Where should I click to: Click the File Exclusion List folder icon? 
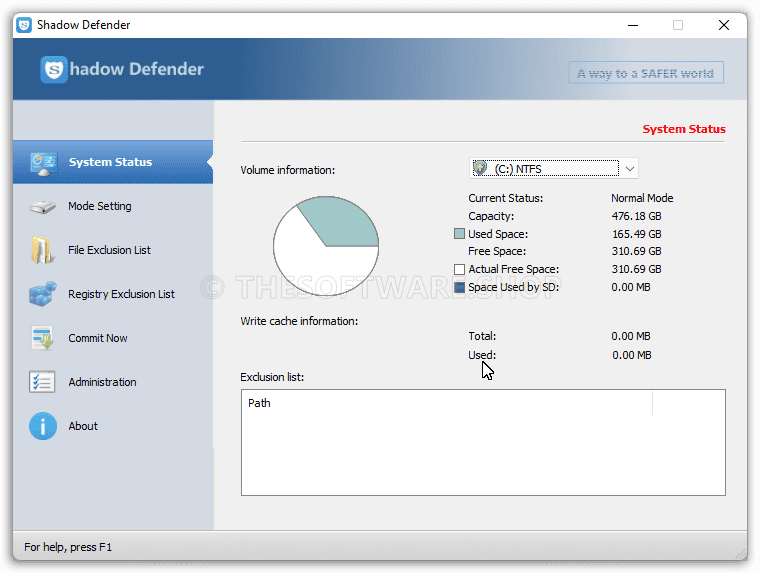point(42,250)
